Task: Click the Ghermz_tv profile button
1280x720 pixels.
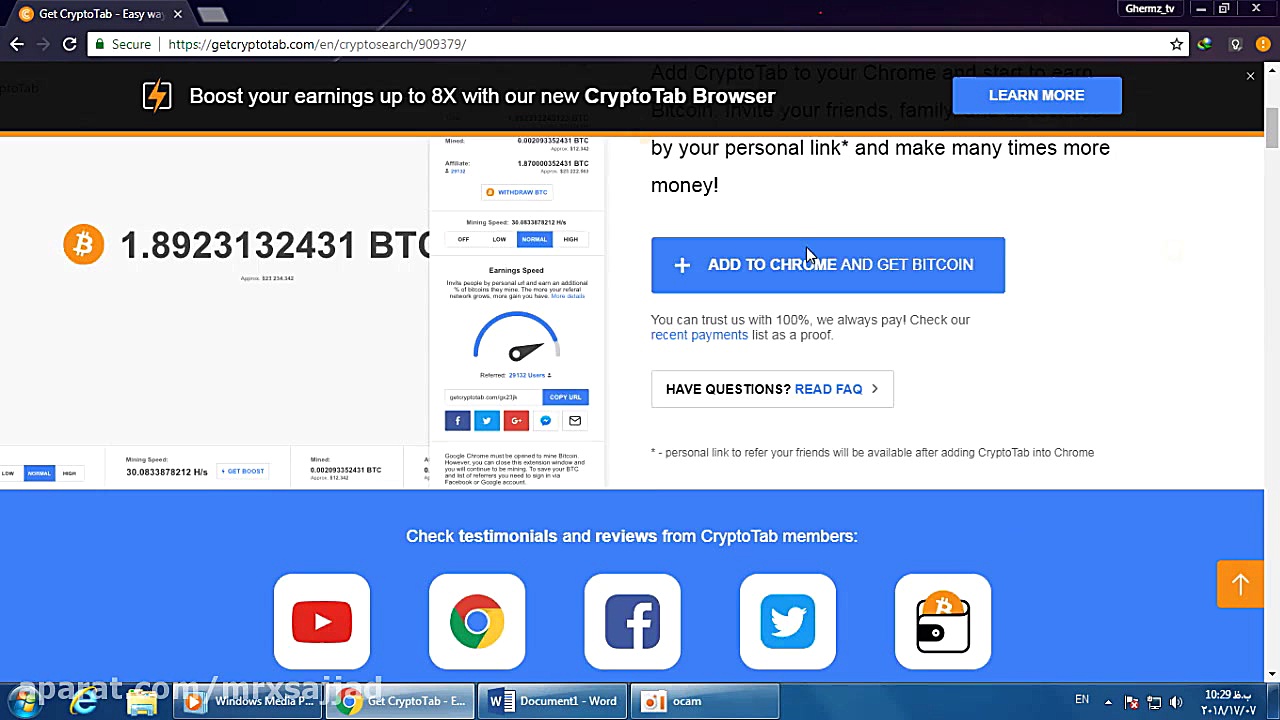Action: (1150, 9)
